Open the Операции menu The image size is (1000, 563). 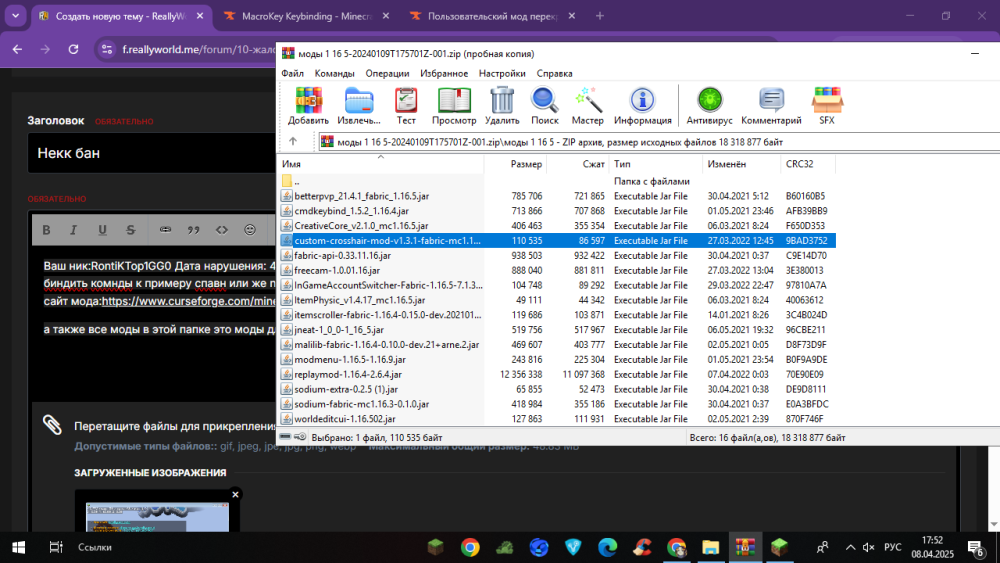[x=387, y=73]
